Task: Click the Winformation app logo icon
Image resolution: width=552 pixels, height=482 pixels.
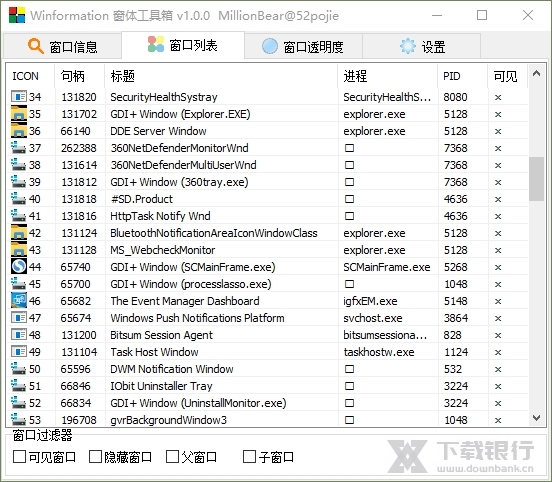Action: point(17,15)
